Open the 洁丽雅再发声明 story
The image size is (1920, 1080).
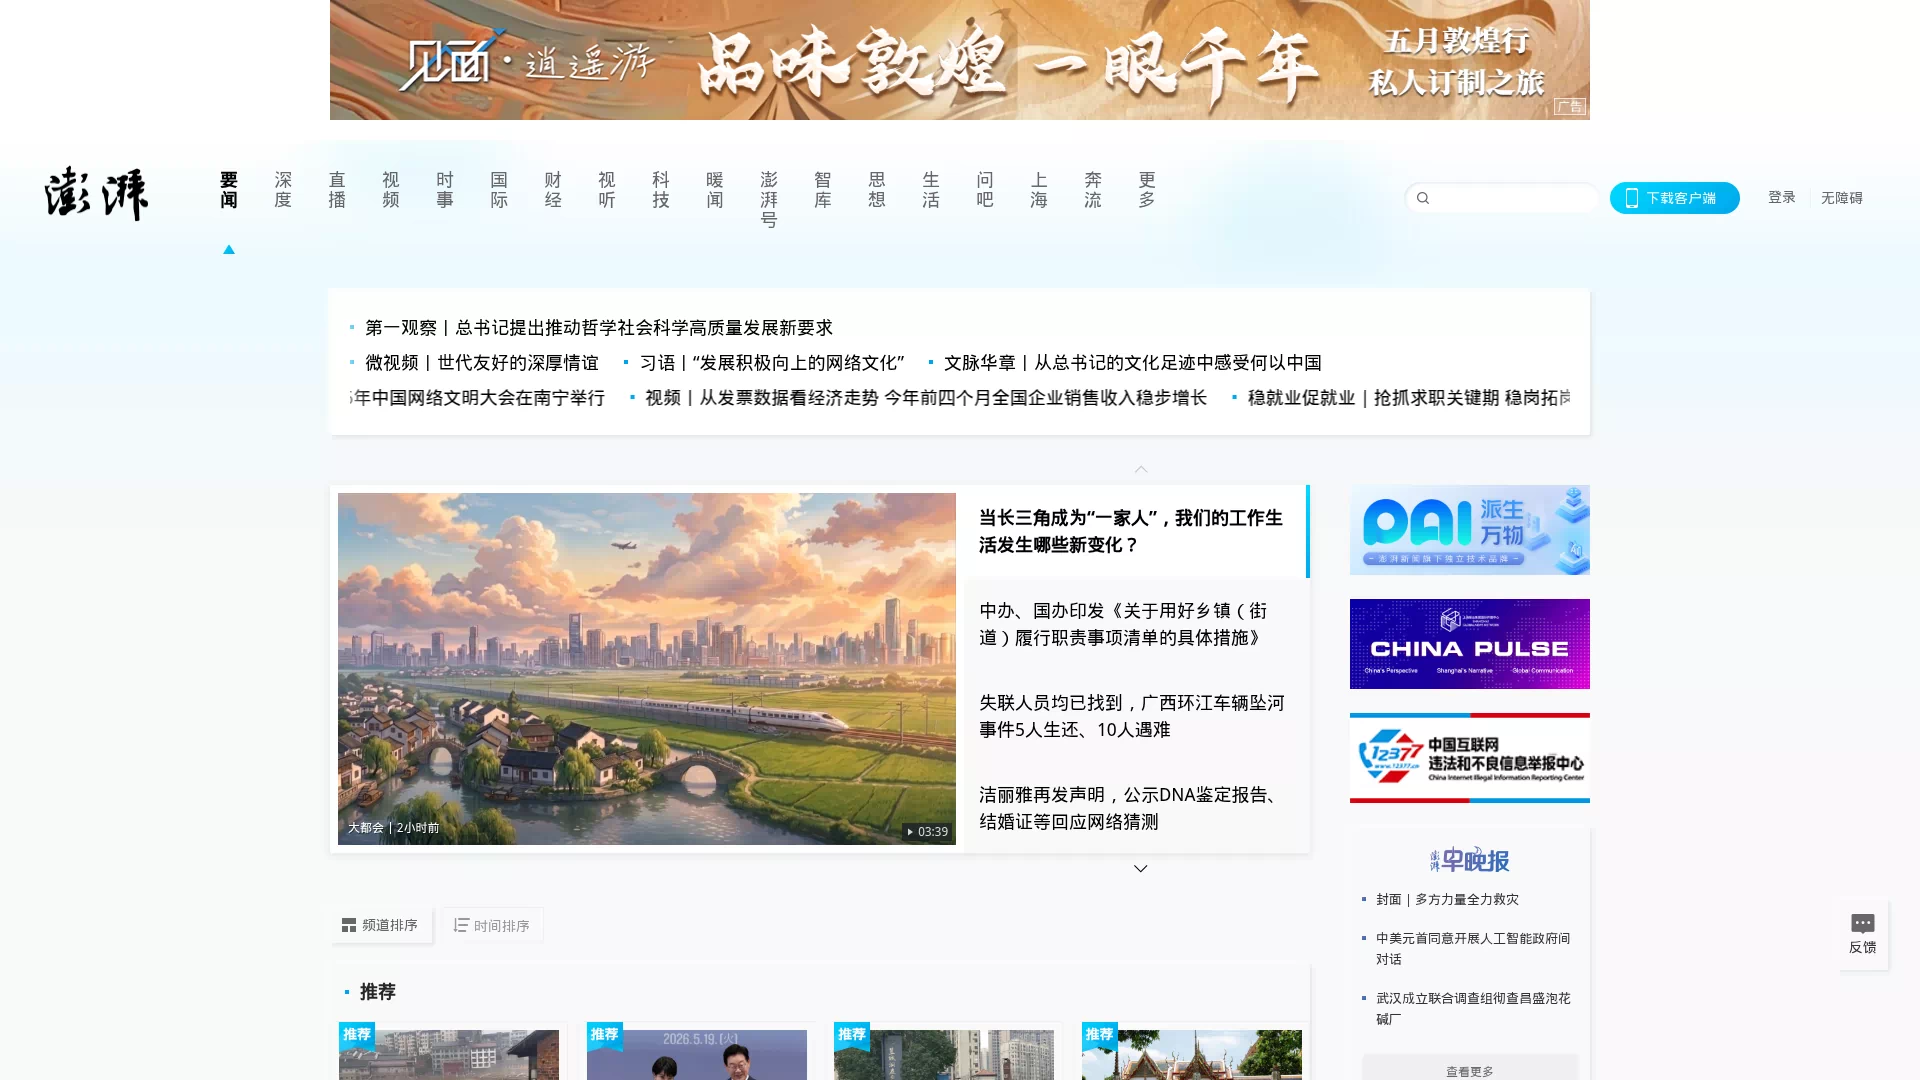click(x=1131, y=808)
